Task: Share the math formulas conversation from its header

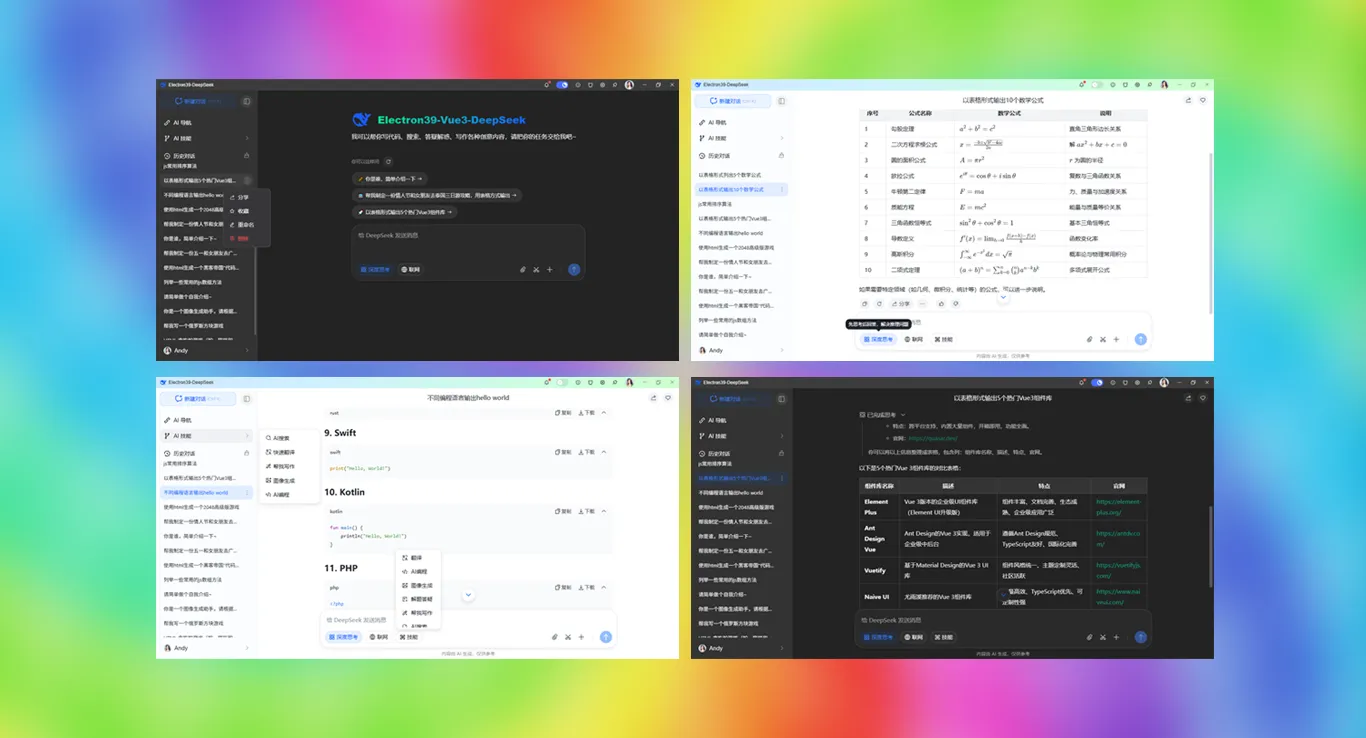Action: coord(1188,101)
